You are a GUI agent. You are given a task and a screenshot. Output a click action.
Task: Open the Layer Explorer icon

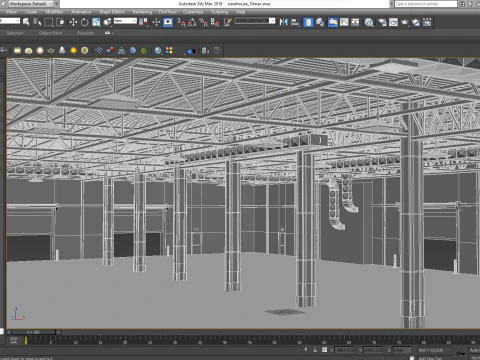click(x=320, y=22)
